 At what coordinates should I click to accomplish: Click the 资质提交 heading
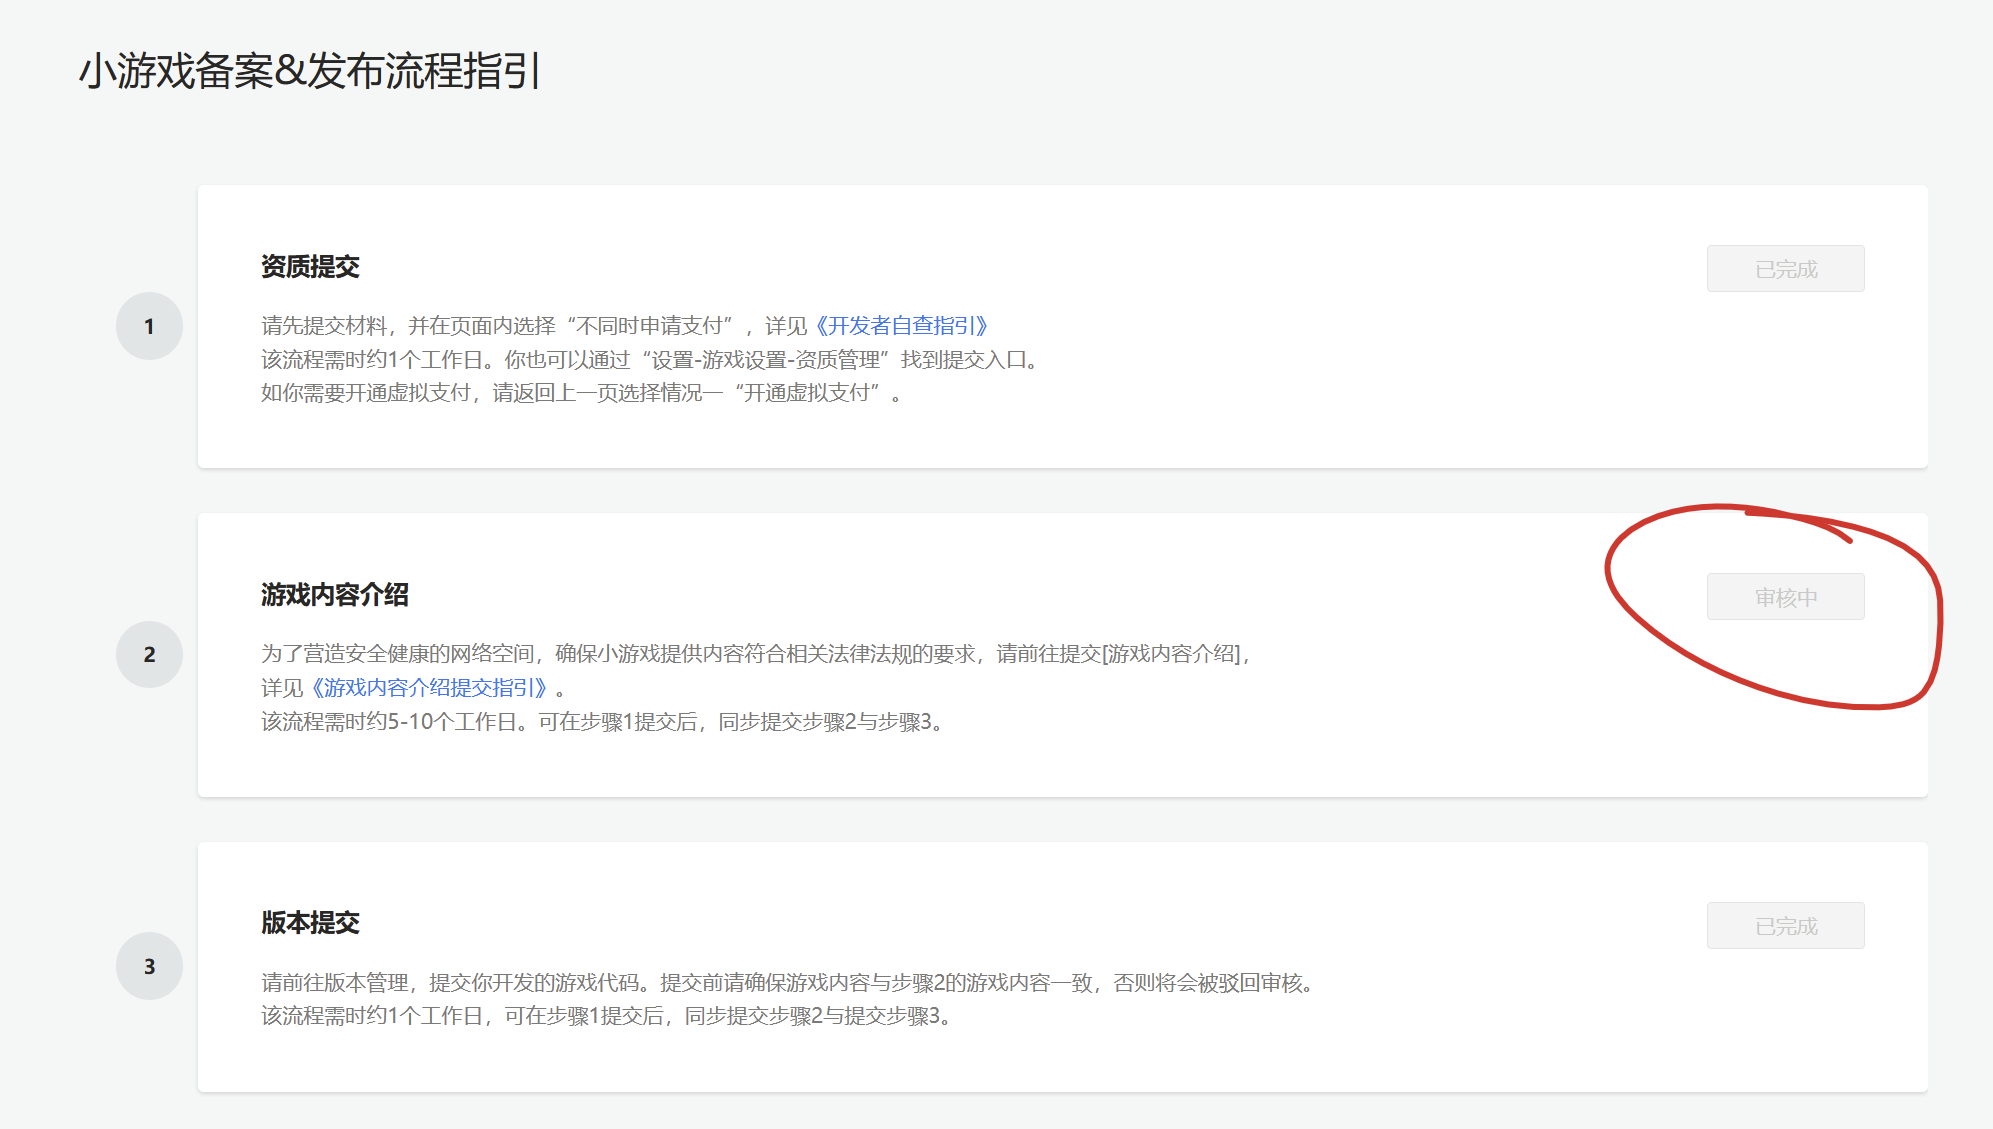pyautogui.click(x=310, y=267)
